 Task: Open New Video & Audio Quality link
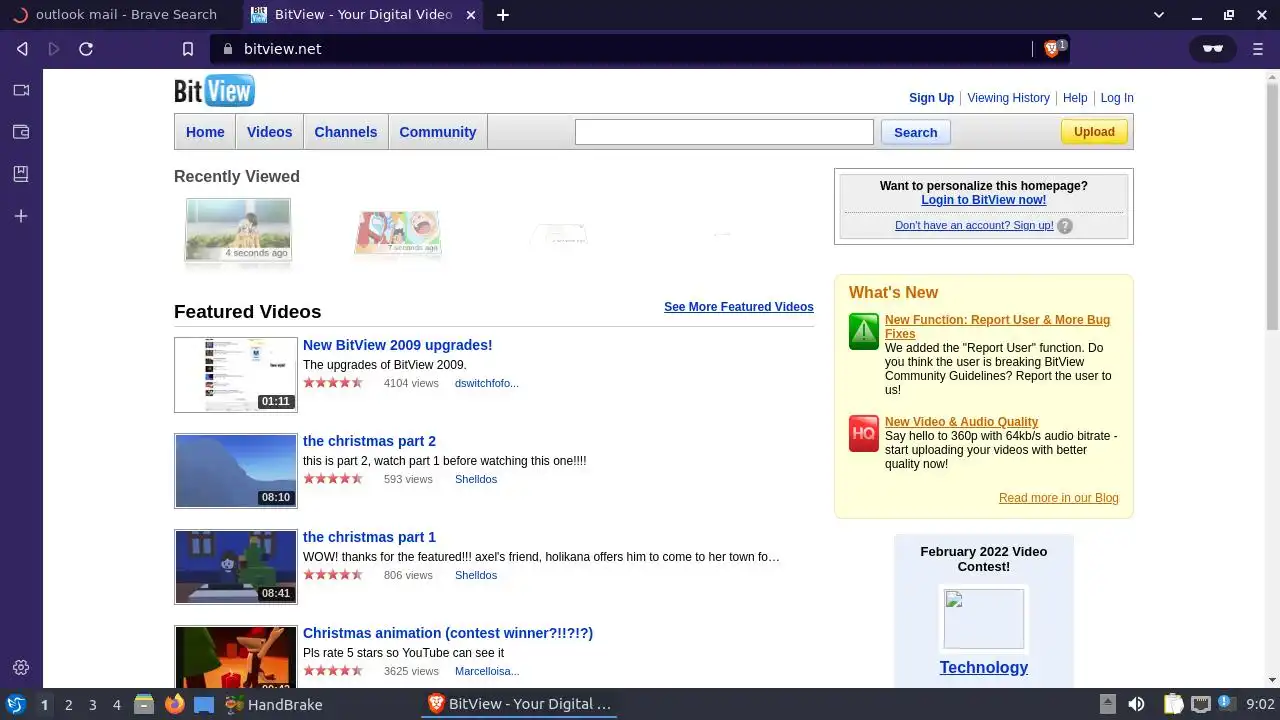point(961,422)
